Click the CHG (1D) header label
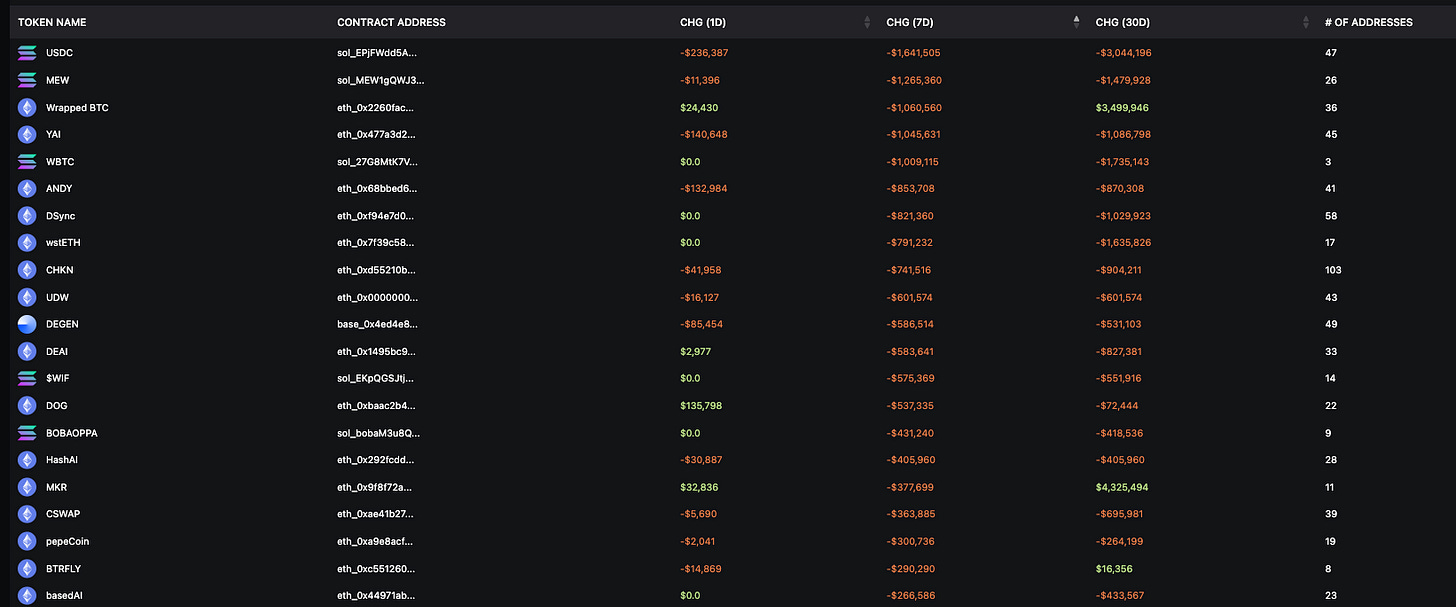Image resolution: width=1456 pixels, height=607 pixels. (x=703, y=22)
